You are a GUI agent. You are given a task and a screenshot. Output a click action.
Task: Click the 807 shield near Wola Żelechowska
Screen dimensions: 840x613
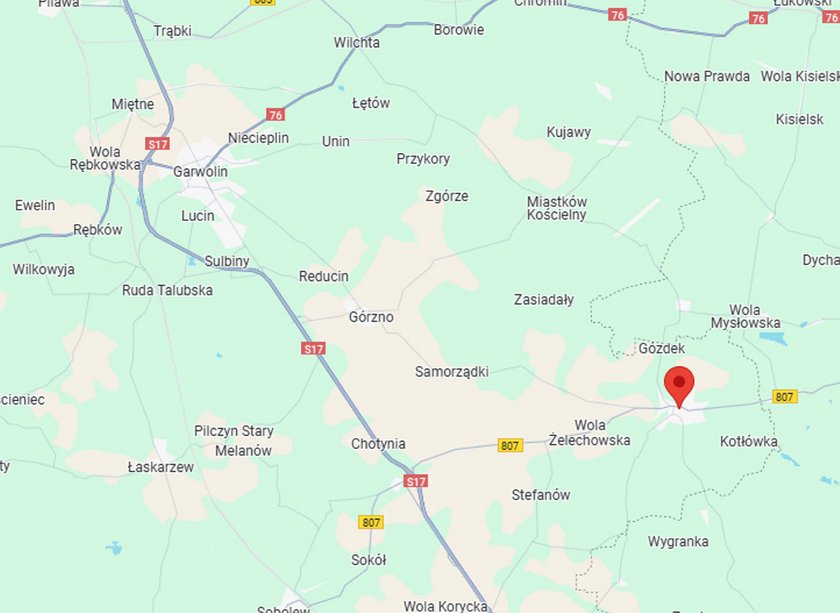click(x=509, y=445)
